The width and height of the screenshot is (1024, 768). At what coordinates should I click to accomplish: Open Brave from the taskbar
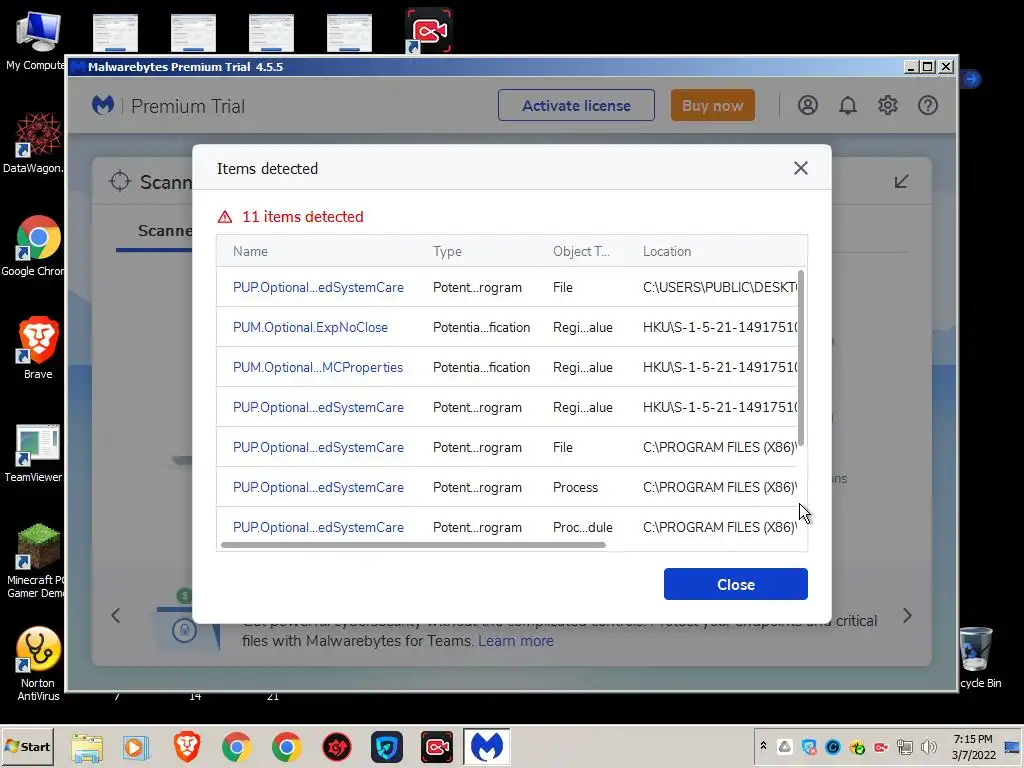pyautogui.click(x=187, y=747)
